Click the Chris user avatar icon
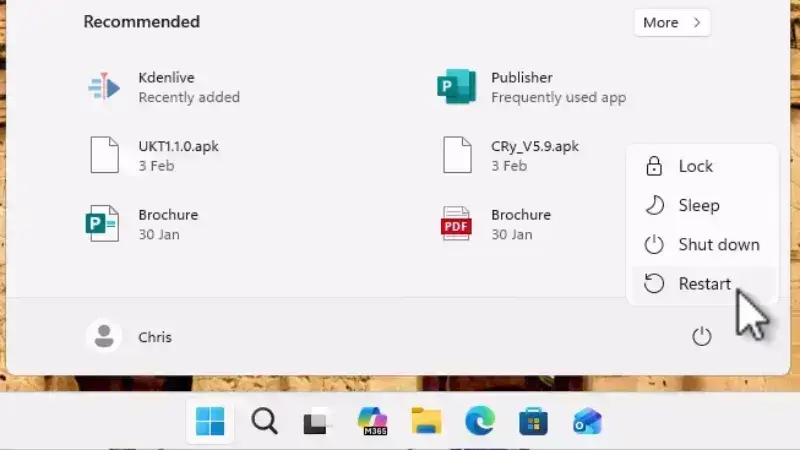Viewport: 800px width, 450px height. [x=104, y=337]
